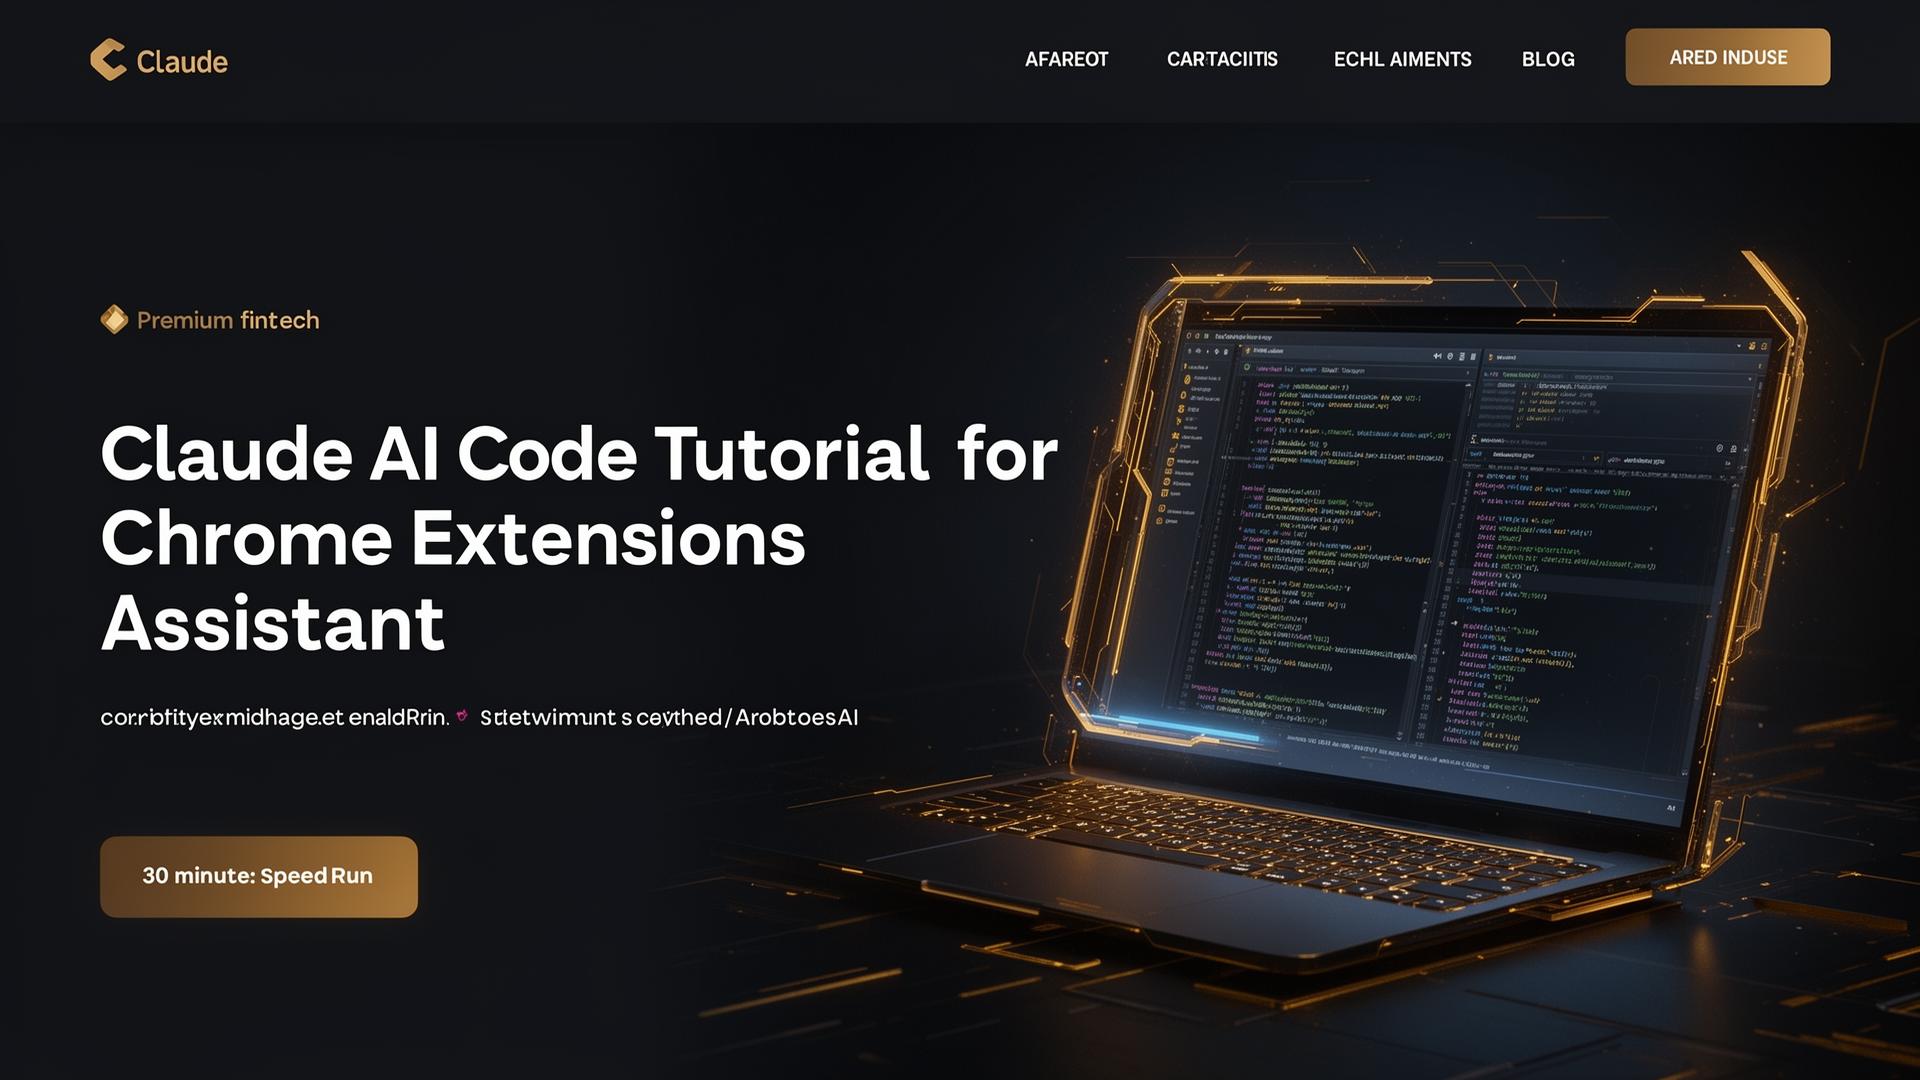Click the small pink icon in the subtitle
Viewport: 1920px width, 1080px height.
(462, 716)
